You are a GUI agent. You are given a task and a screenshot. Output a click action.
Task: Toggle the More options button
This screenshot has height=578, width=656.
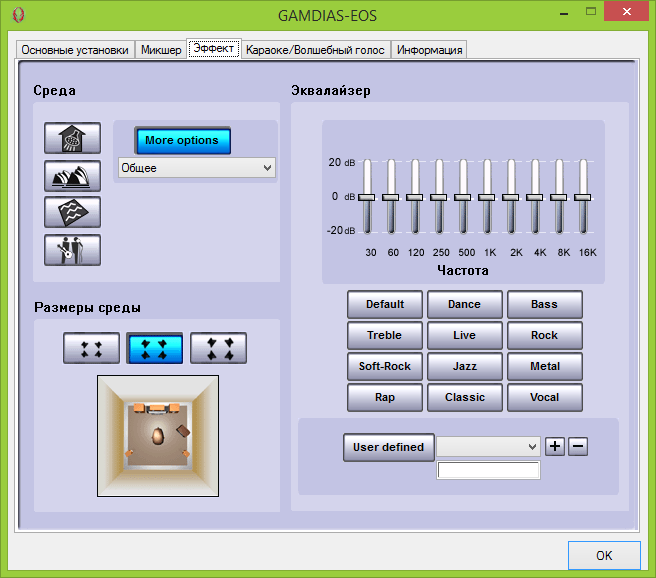coord(182,141)
